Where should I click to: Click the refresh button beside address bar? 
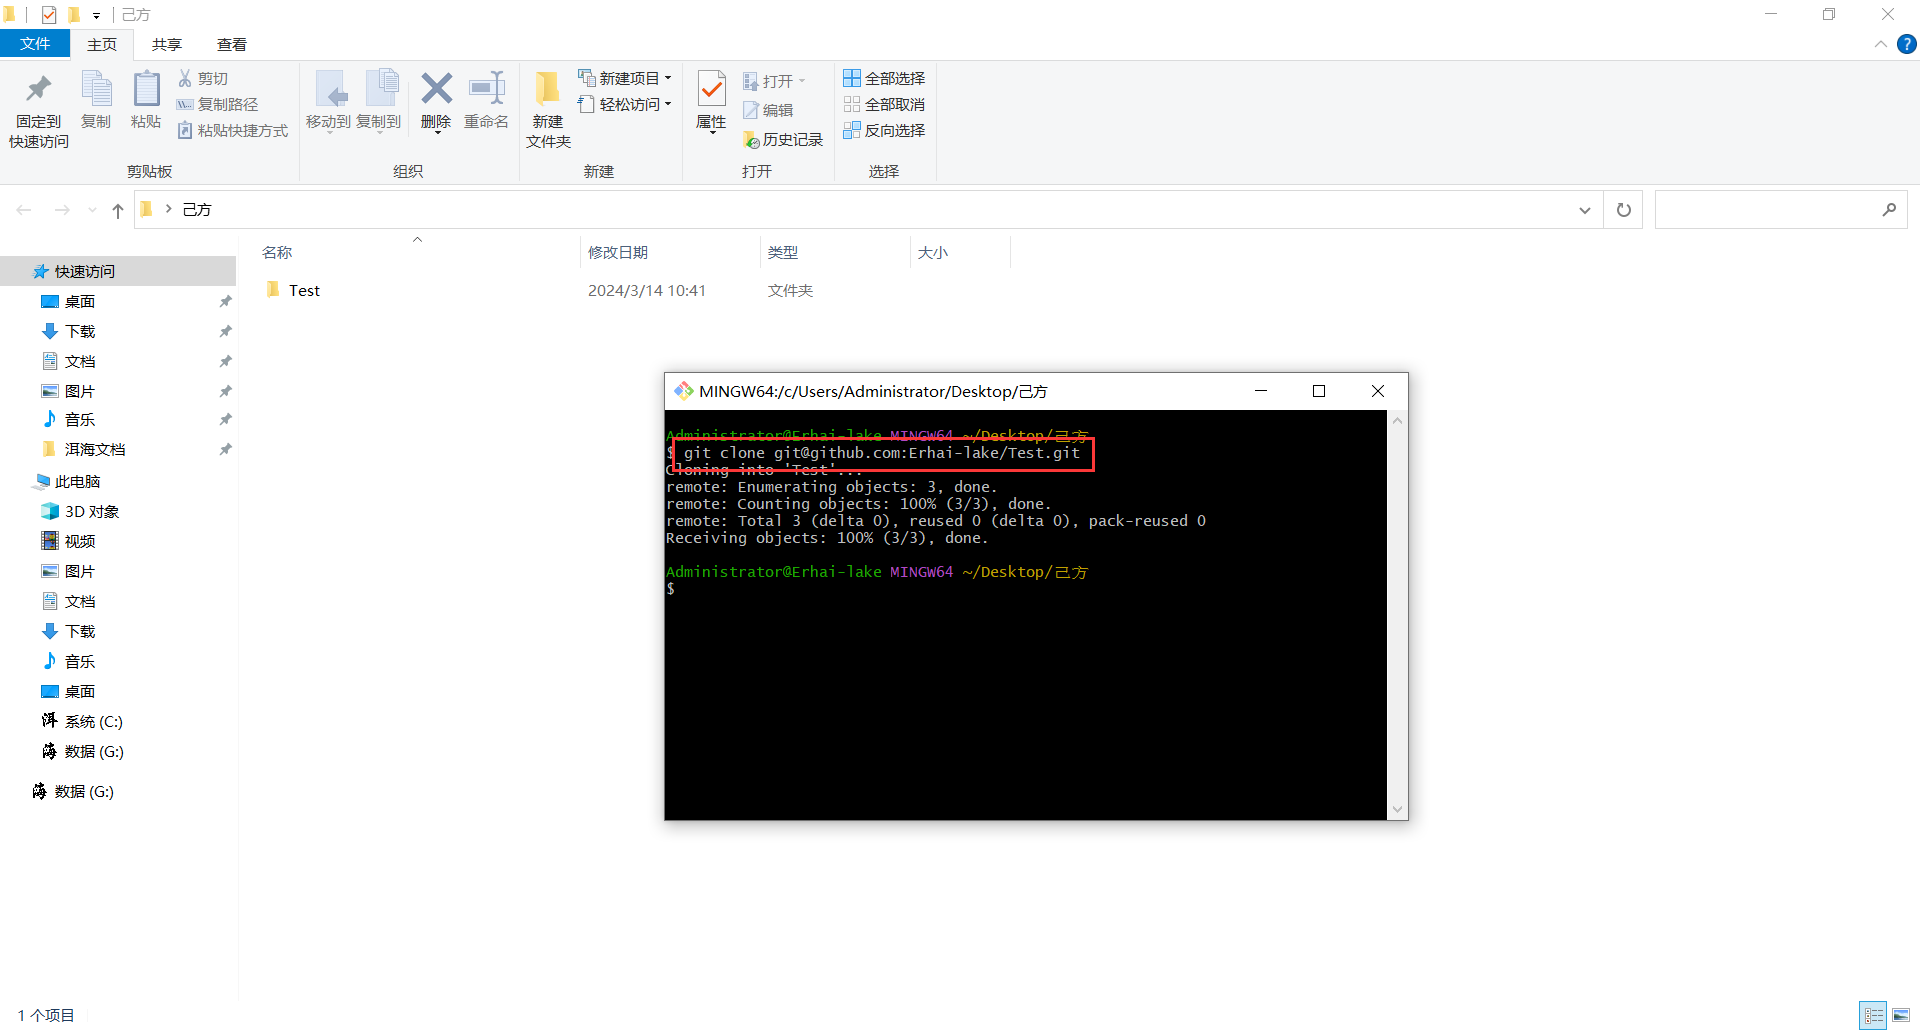1623,210
